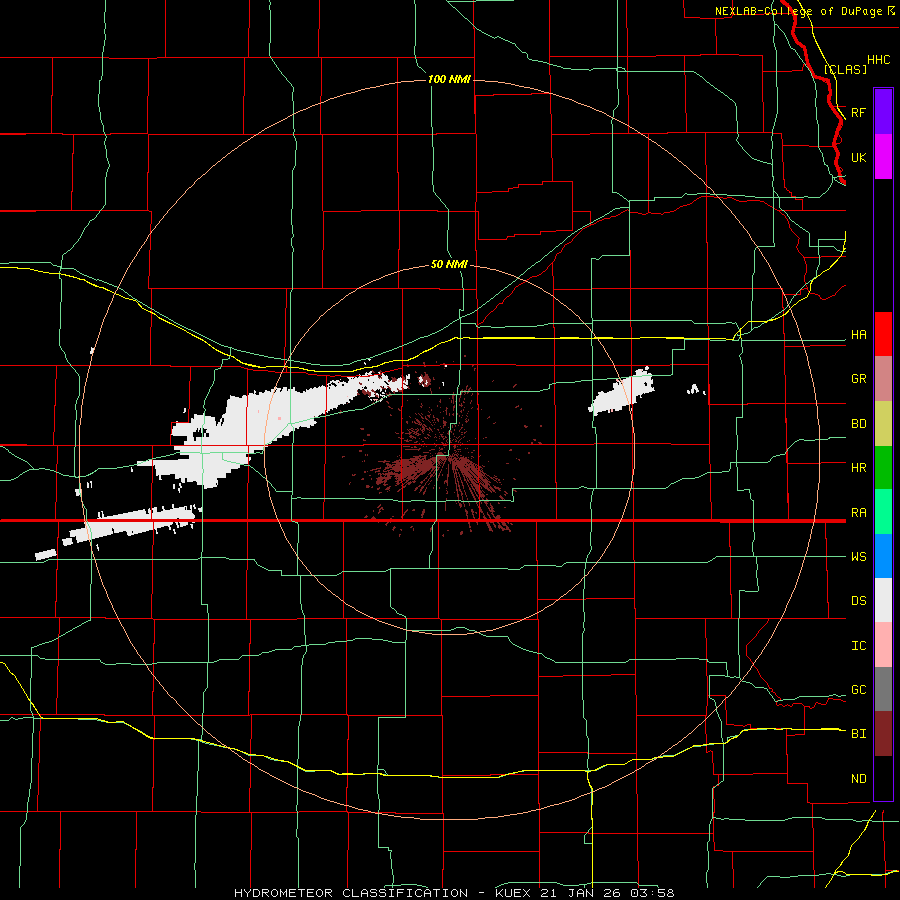Click the BD legend label

tap(858, 424)
